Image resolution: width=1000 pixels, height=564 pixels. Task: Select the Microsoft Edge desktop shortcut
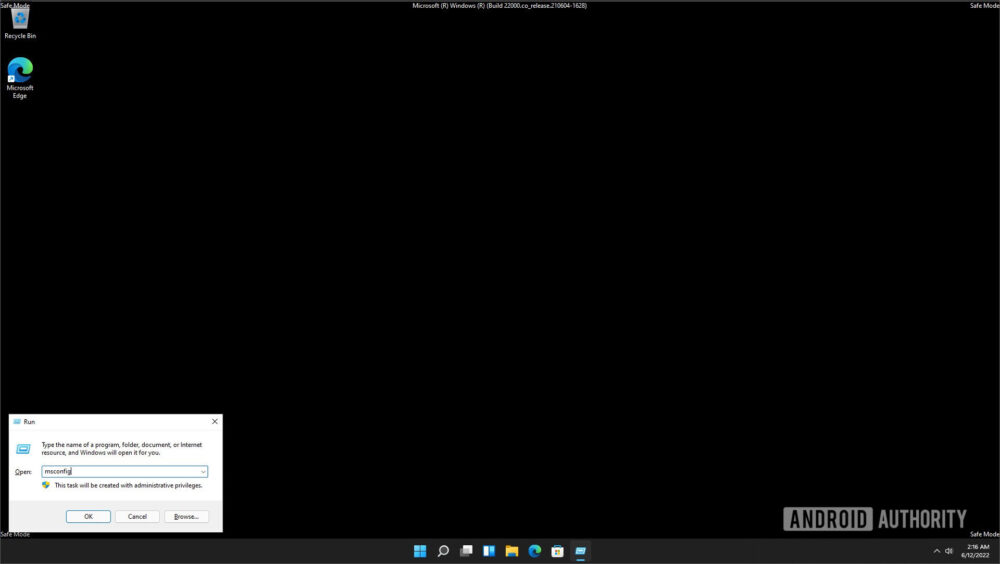coord(20,76)
